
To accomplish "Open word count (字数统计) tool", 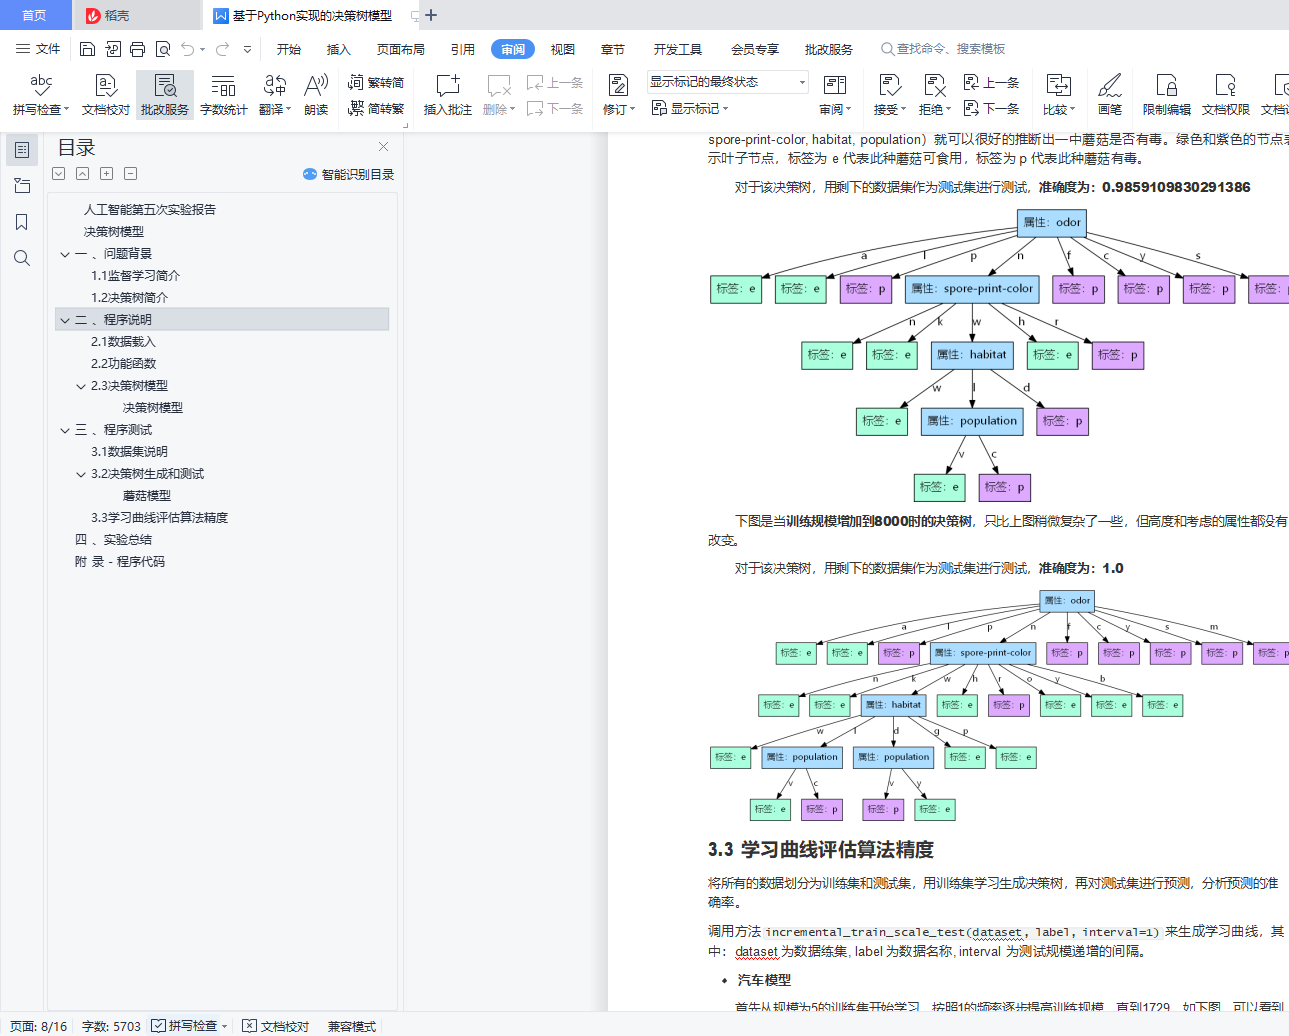I will pyautogui.click(x=224, y=95).
